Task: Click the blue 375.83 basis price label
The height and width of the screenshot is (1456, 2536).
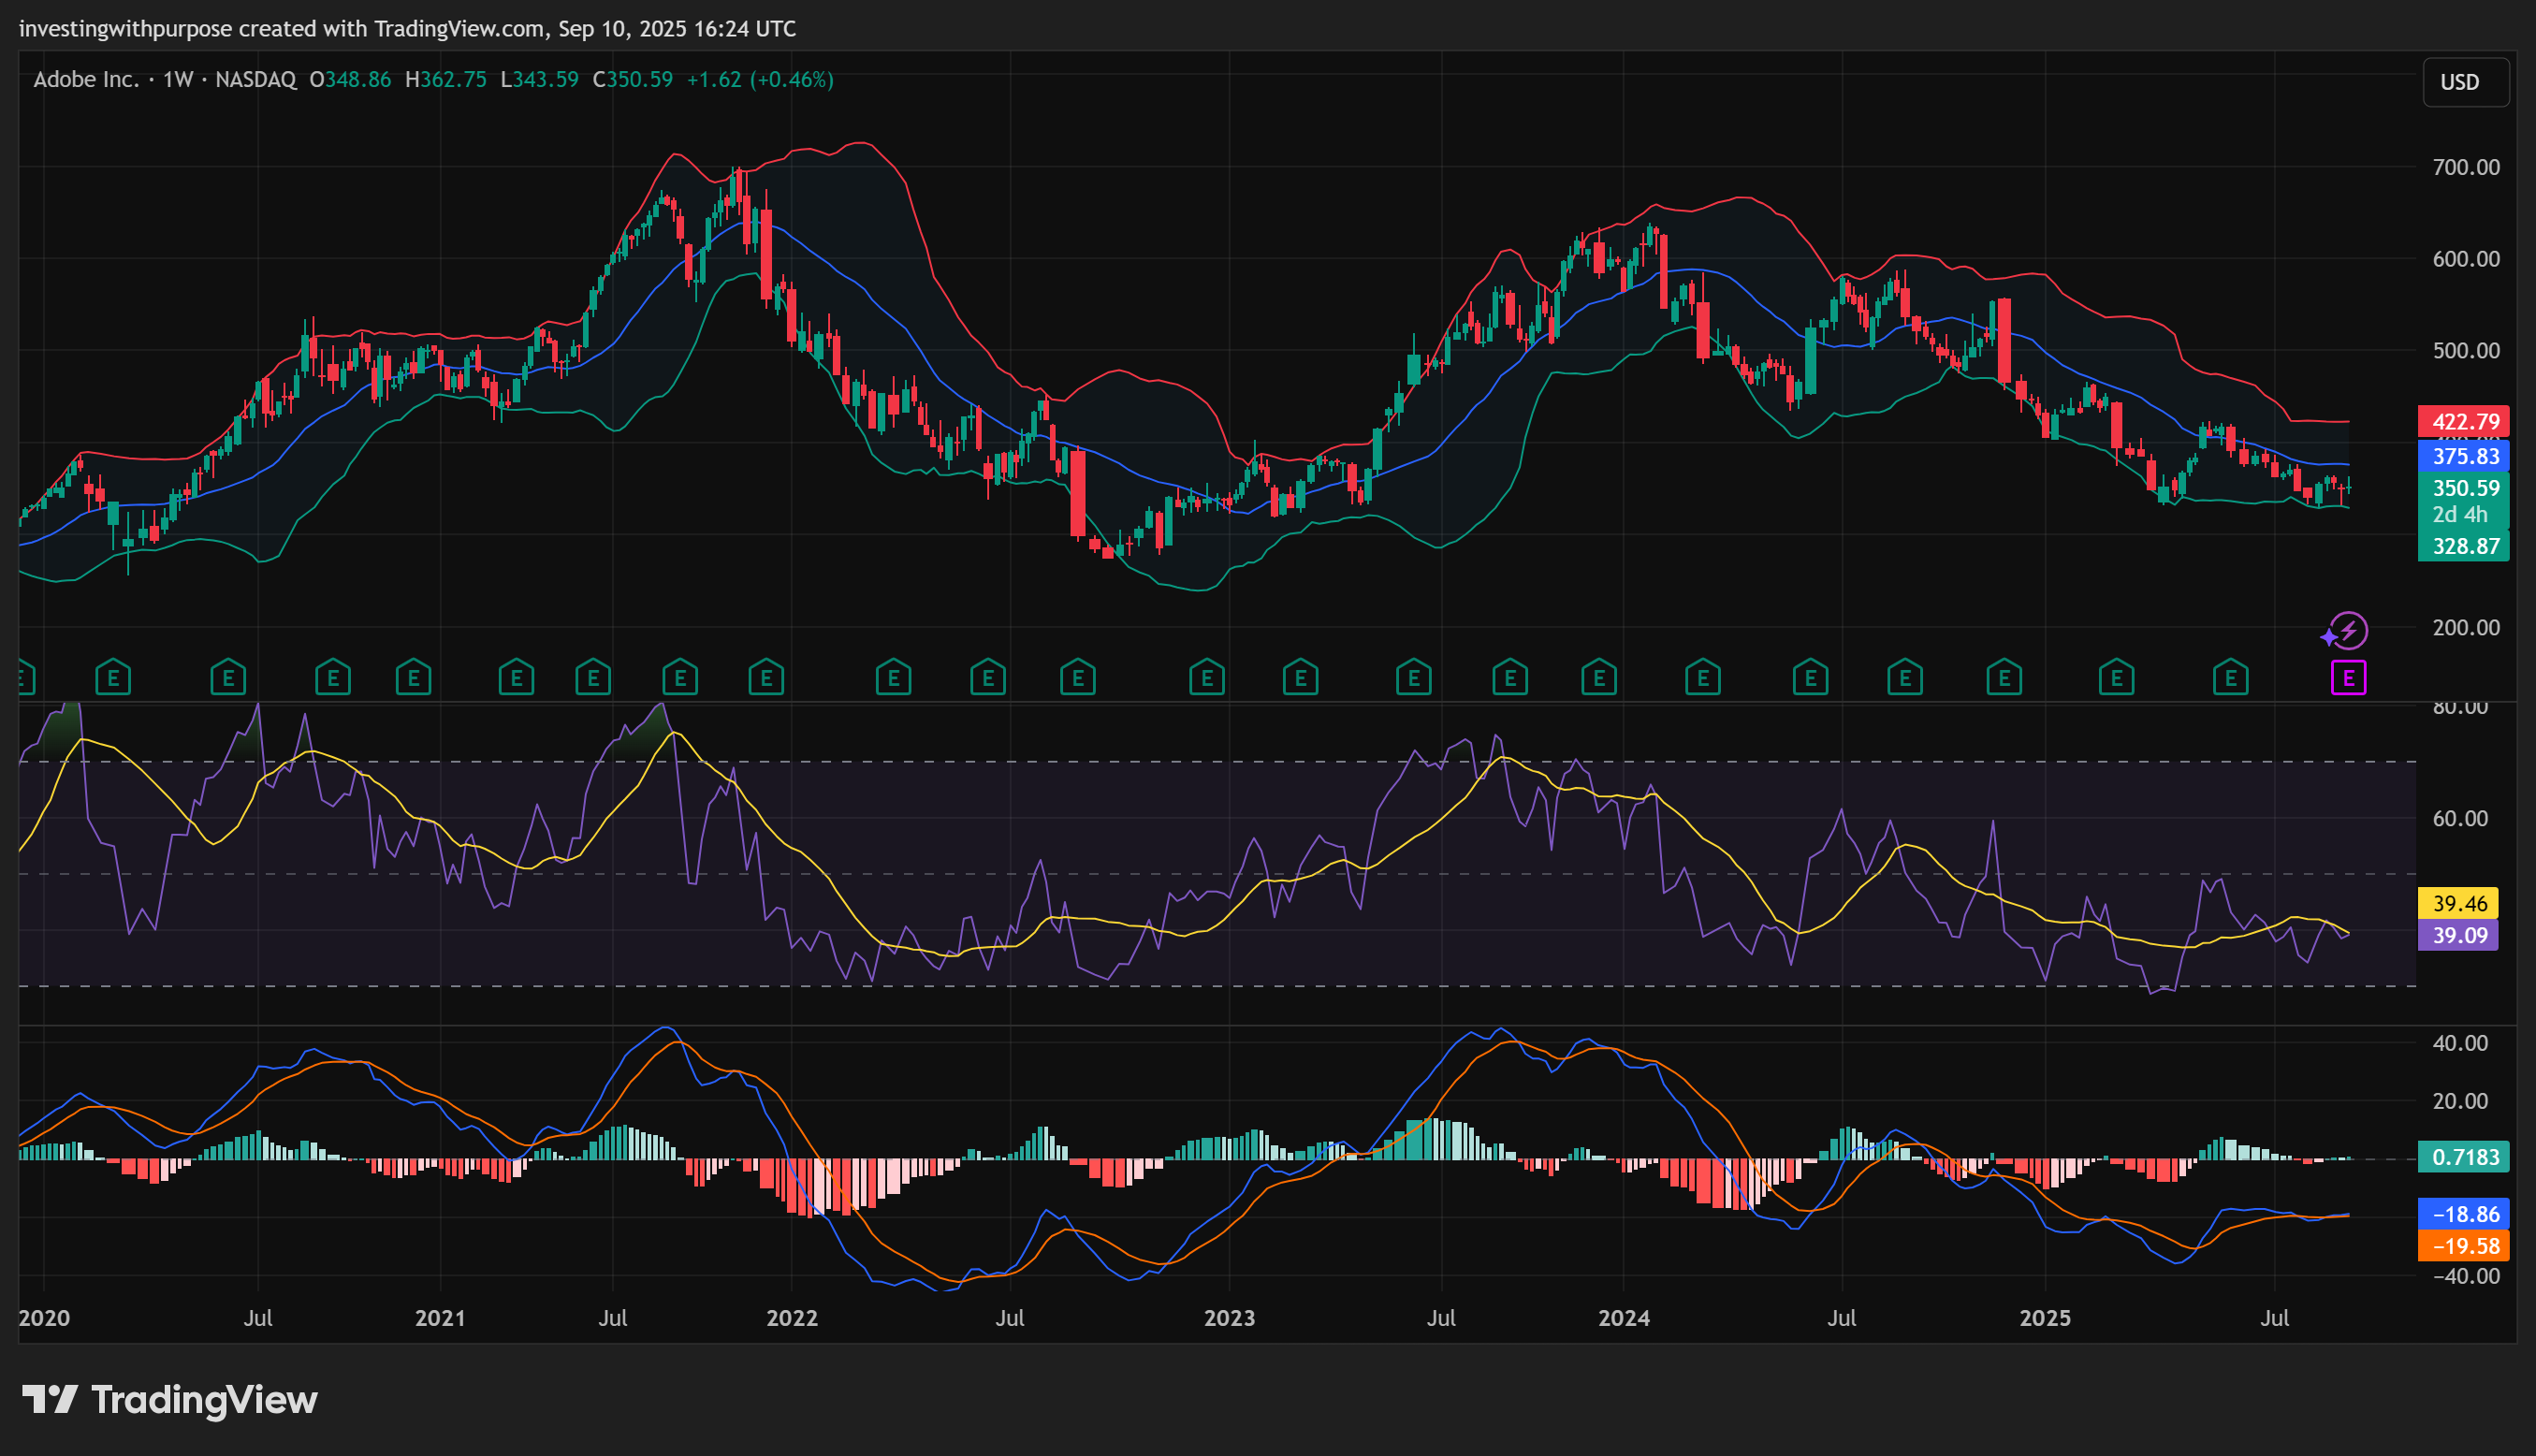Action: click(x=2463, y=456)
